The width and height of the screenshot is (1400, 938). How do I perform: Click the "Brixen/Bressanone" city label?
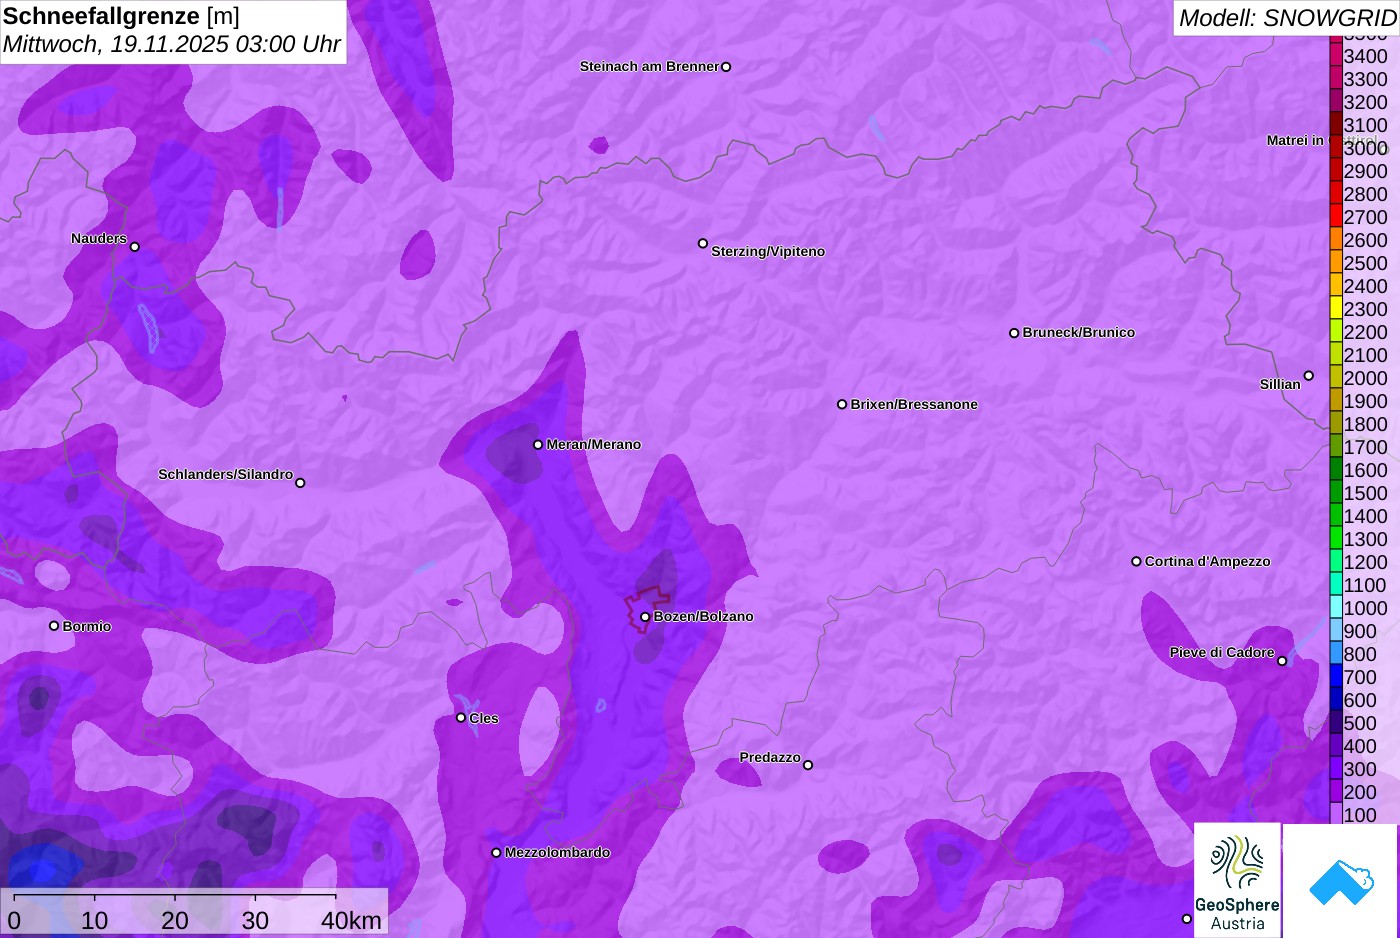pyautogui.click(x=914, y=405)
